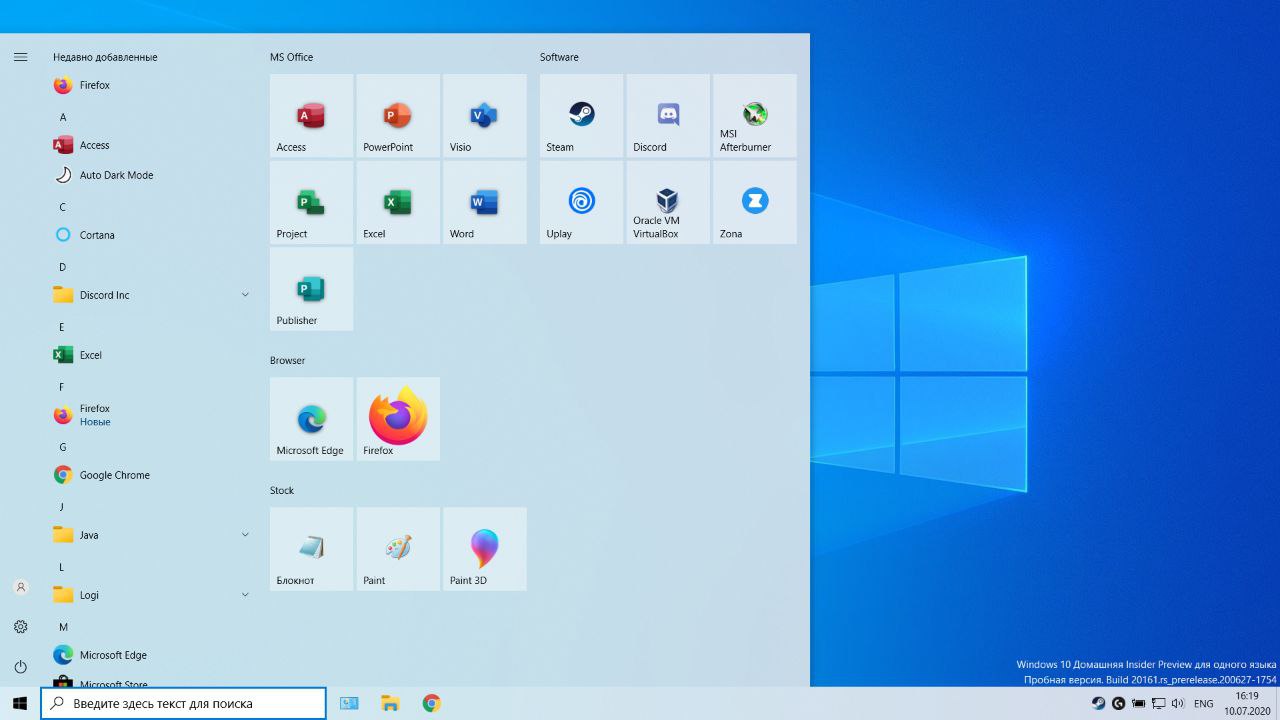The image size is (1280, 720).
Task: Open the Access tile in MS Office group
Action: (x=311, y=115)
